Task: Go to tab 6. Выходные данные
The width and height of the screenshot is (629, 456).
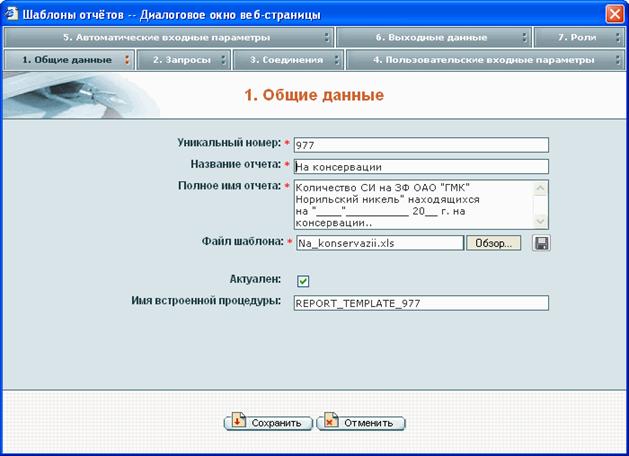Action: 434,37
